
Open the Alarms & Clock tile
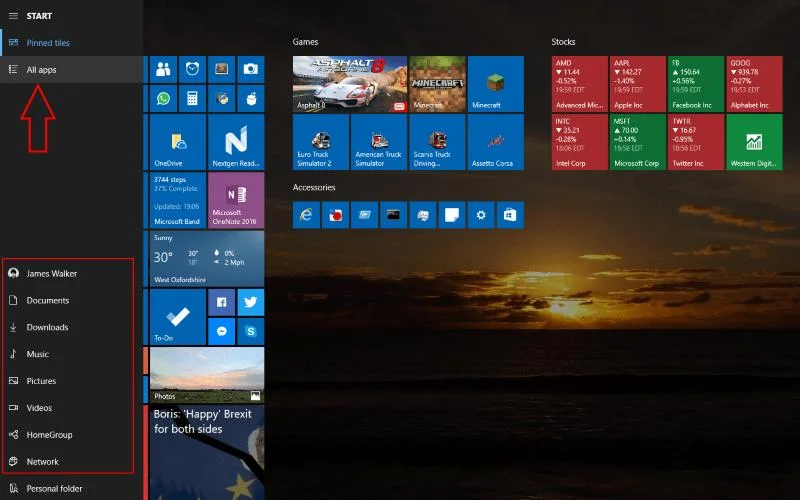coord(192,69)
